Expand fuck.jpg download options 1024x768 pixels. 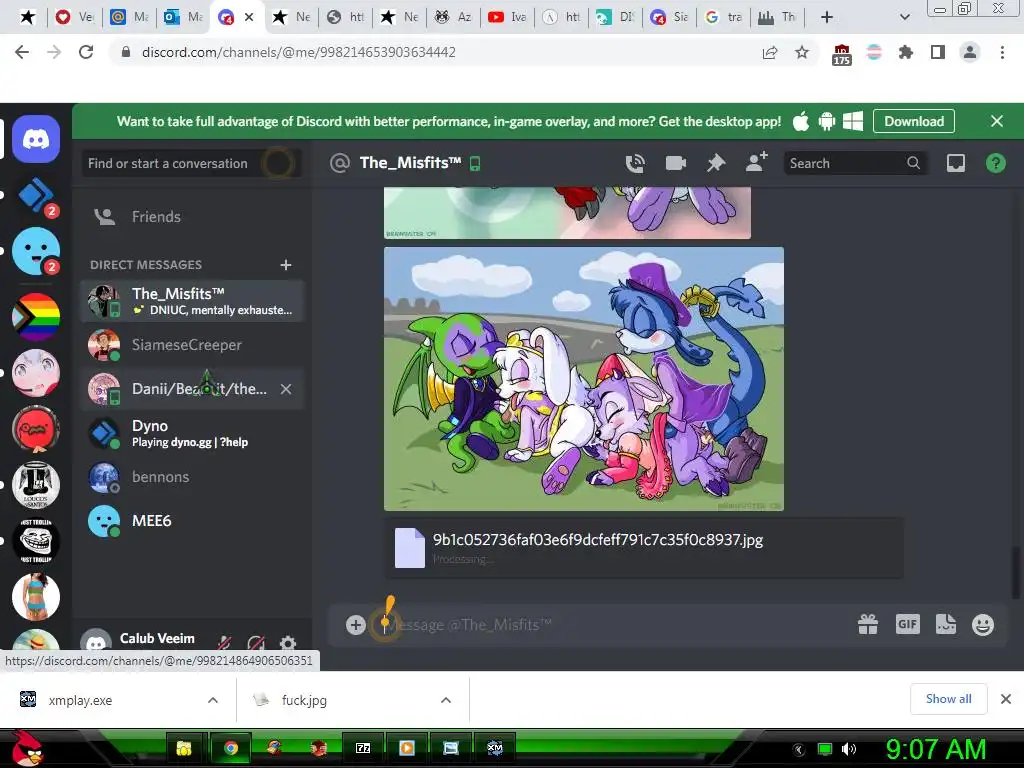445,700
